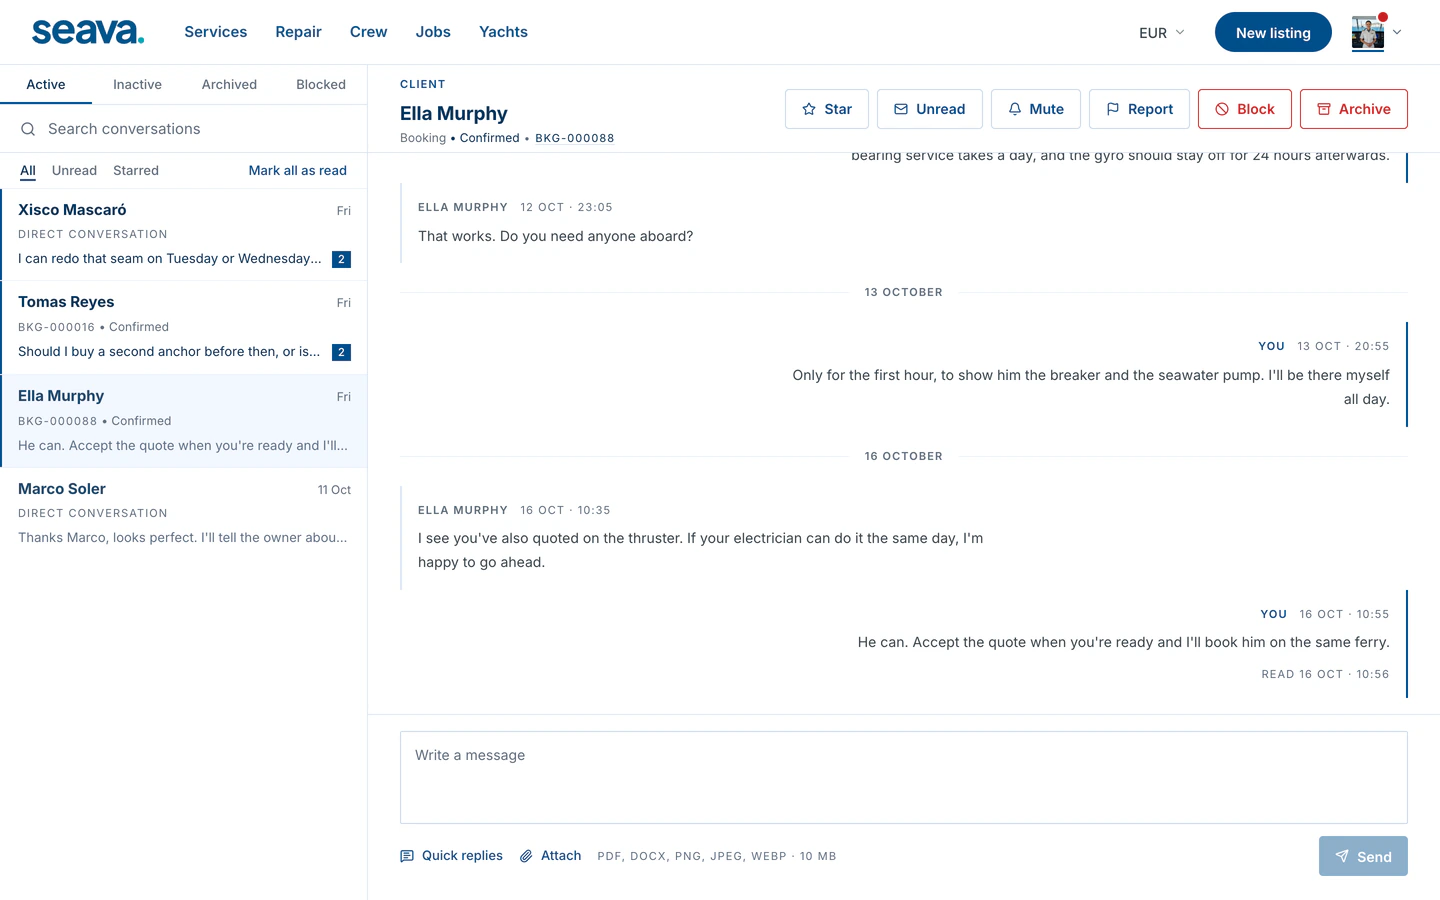Click "BKG-000016 • Confirmed" under Tomas Reyes

coord(93,327)
